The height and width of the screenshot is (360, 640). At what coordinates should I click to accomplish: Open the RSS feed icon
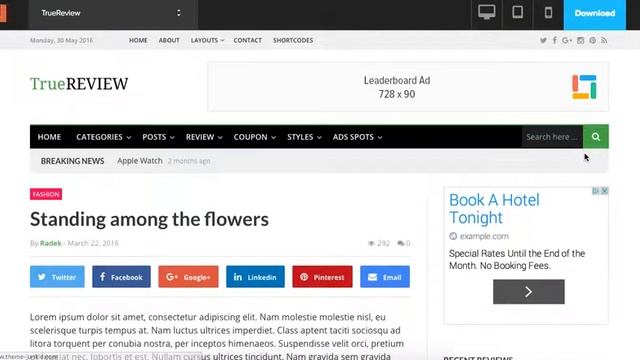point(604,40)
